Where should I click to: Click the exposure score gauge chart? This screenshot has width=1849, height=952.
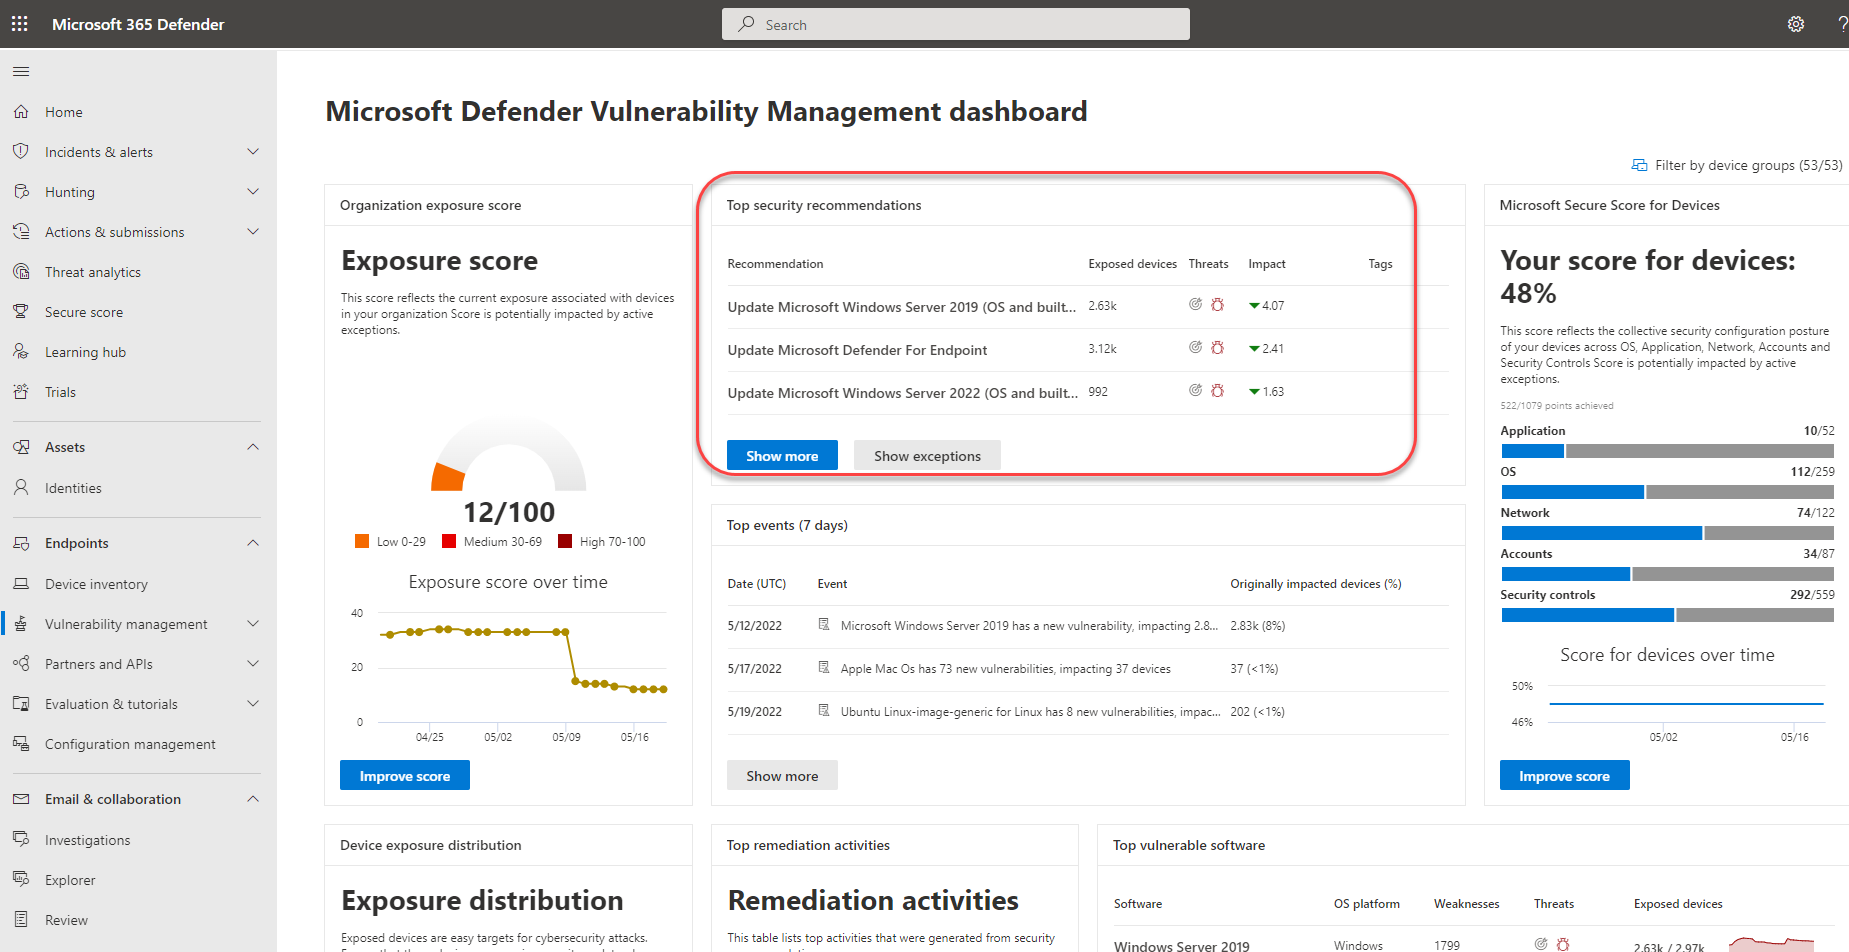(x=508, y=455)
